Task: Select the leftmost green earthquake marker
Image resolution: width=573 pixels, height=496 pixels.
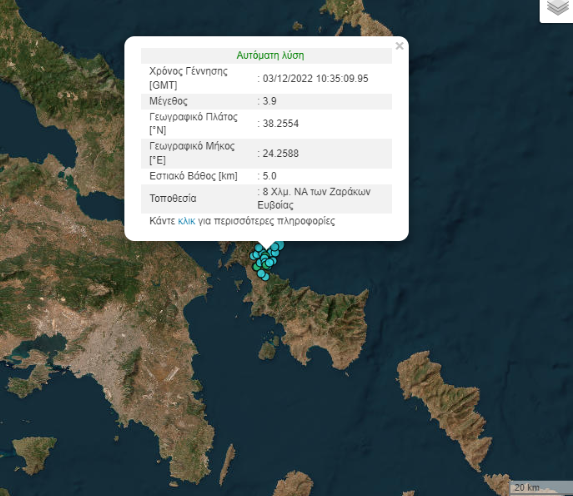Action: [256, 267]
